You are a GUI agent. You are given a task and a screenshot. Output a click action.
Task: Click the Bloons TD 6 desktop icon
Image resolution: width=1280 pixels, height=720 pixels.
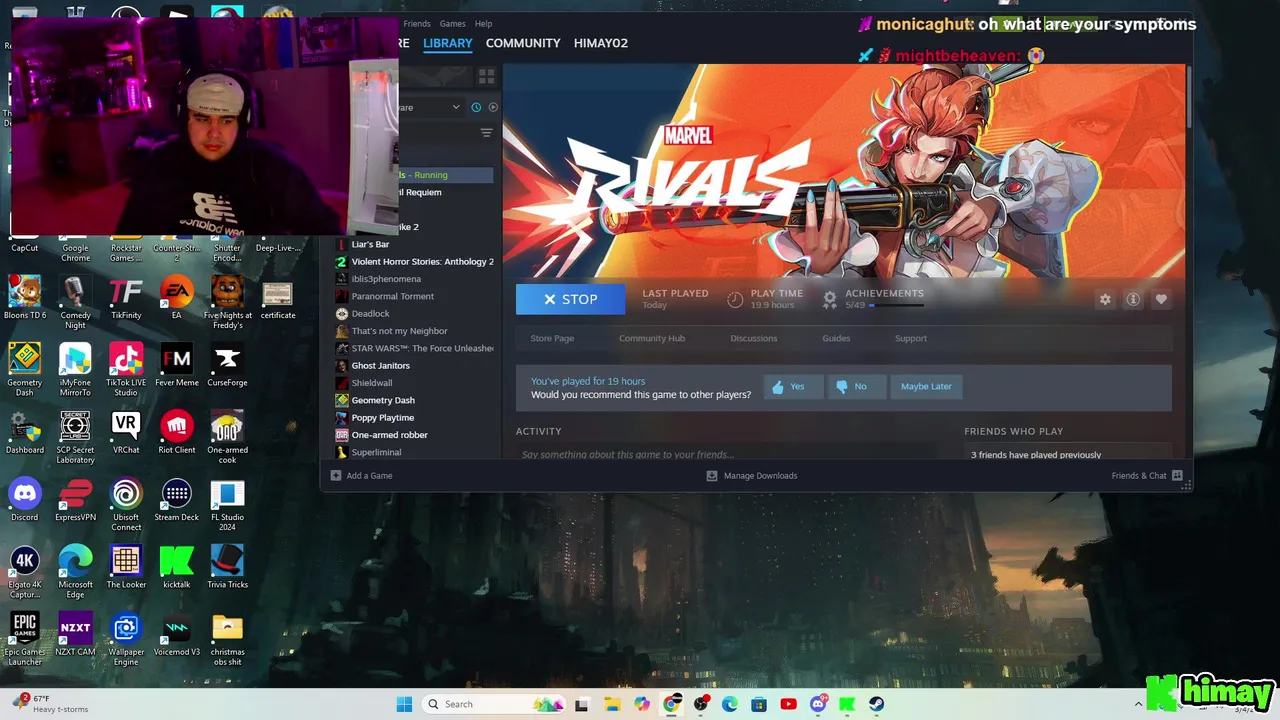point(25,299)
